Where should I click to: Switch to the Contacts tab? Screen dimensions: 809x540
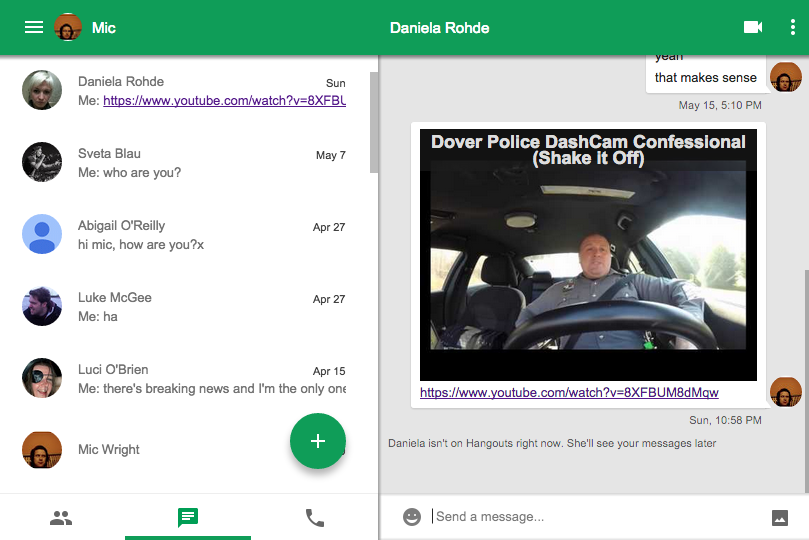pos(61,518)
